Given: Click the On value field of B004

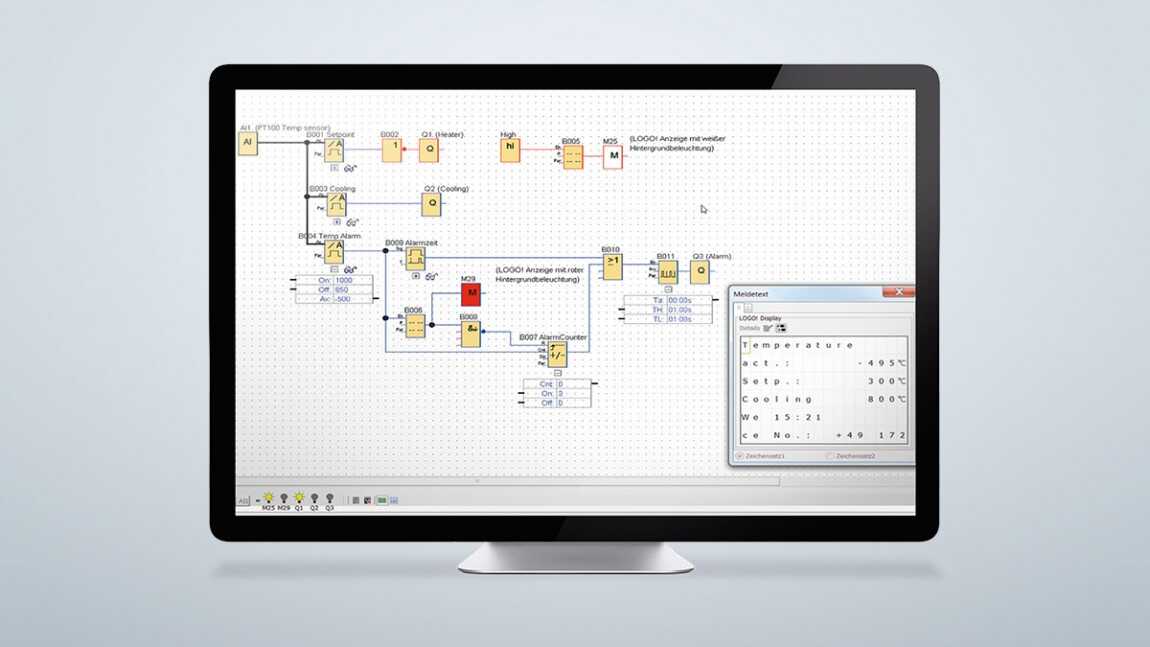Looking at the screenshot, I should (353, 280).
